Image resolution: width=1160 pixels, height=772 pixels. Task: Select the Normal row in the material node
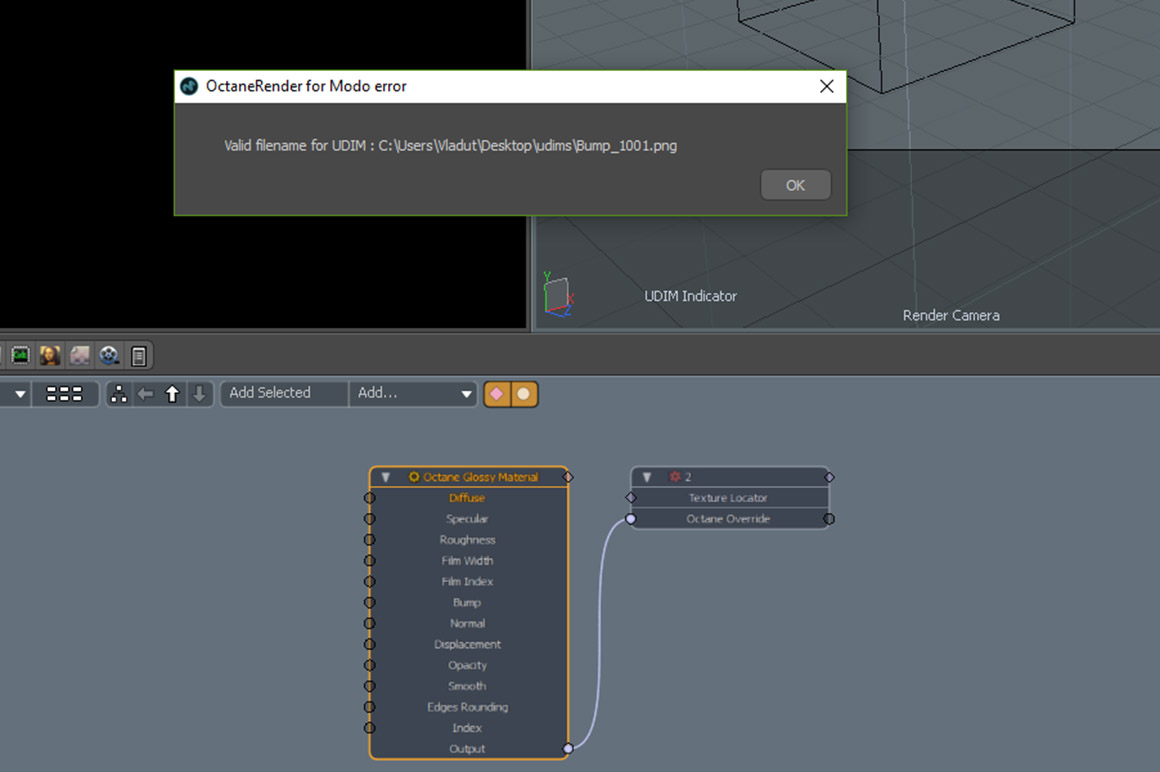click(x=468, y=623)
